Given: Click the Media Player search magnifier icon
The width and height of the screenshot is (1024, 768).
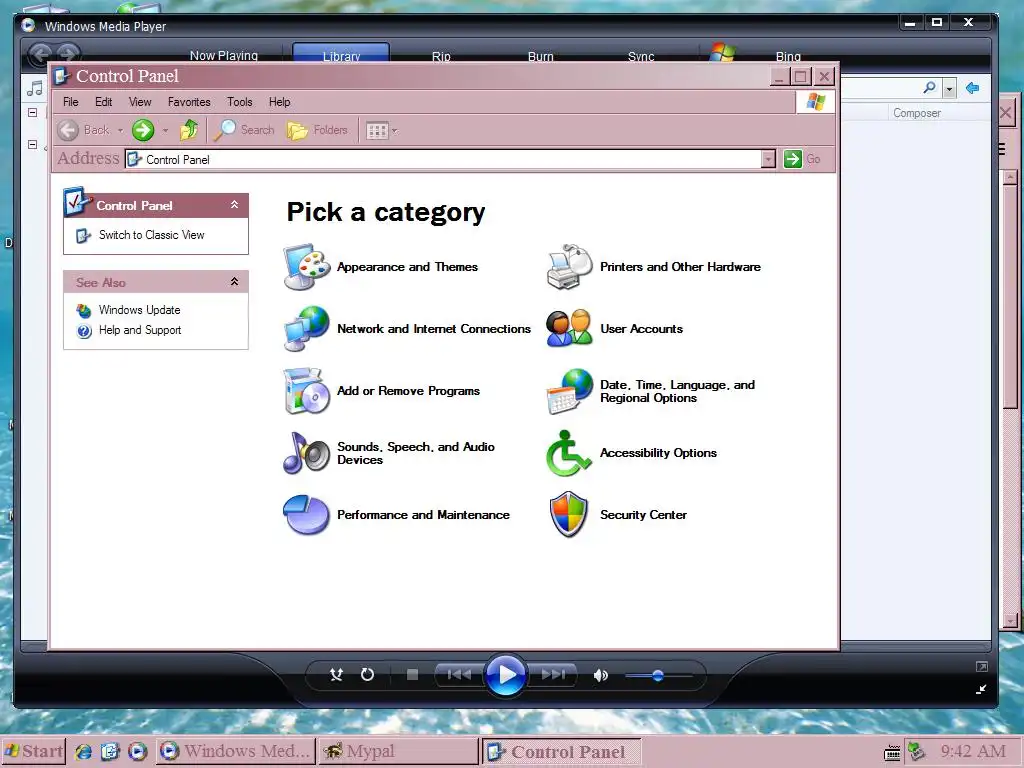Looking at the screenshot, I should click(929, 88).
